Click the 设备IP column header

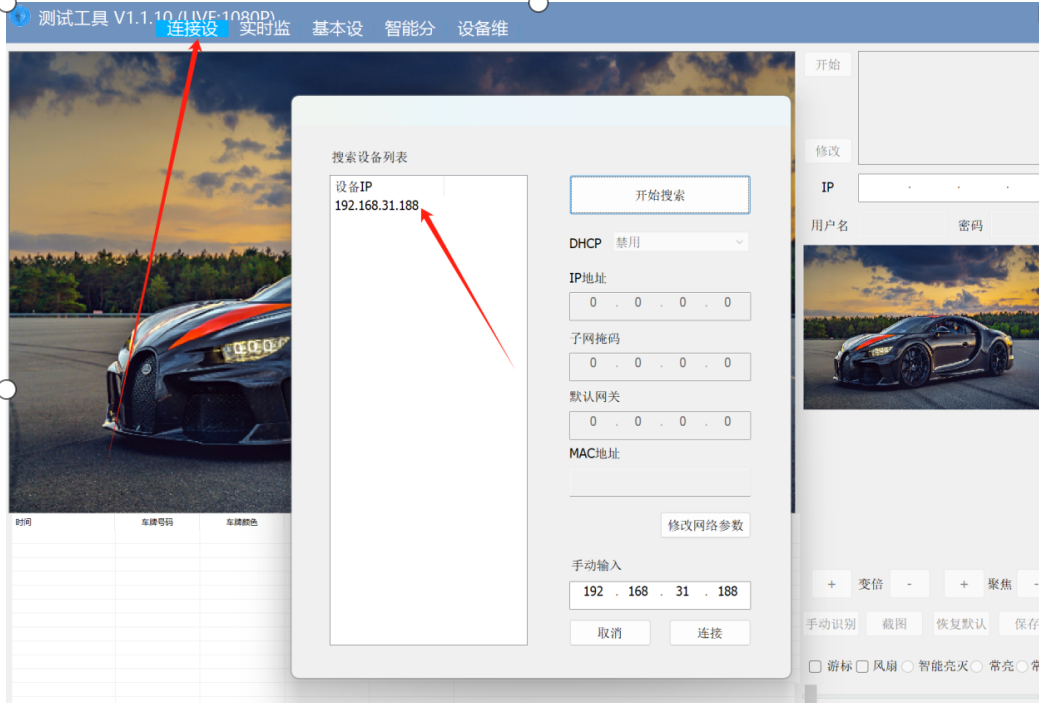pyautogui.click(x=388, y=187)
